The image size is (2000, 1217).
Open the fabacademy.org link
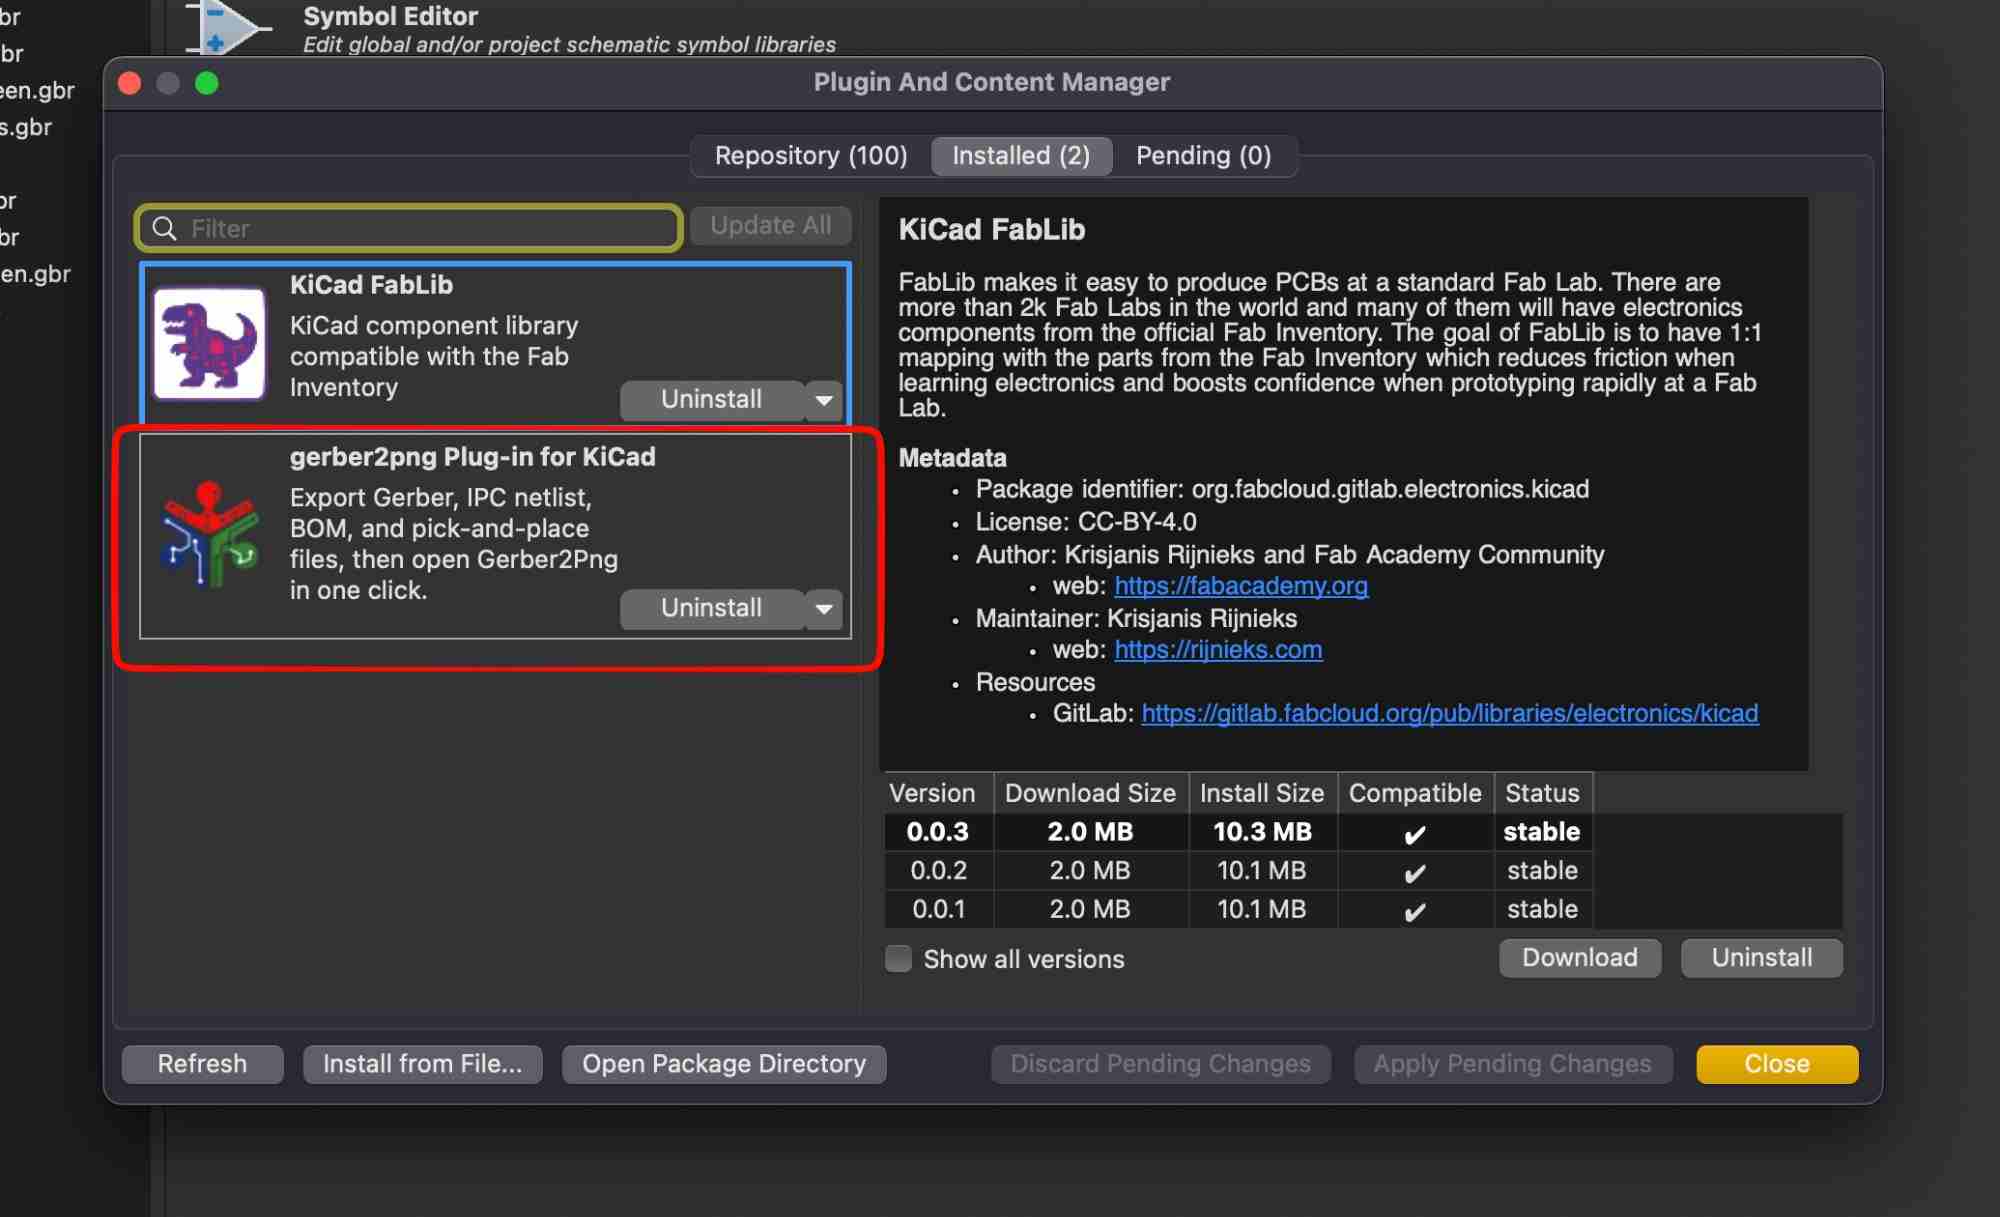(1240, 586)
